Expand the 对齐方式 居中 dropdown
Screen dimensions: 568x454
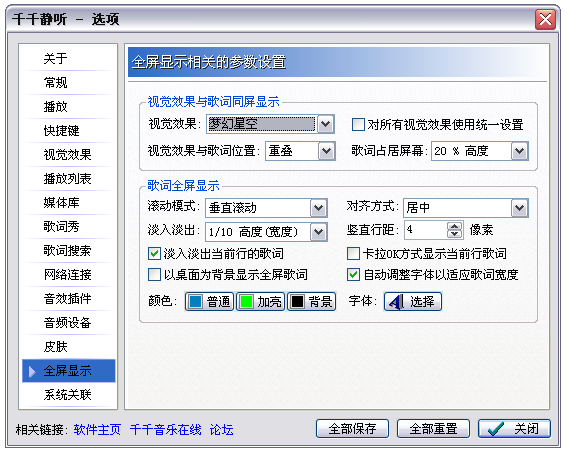coord(519,208)
